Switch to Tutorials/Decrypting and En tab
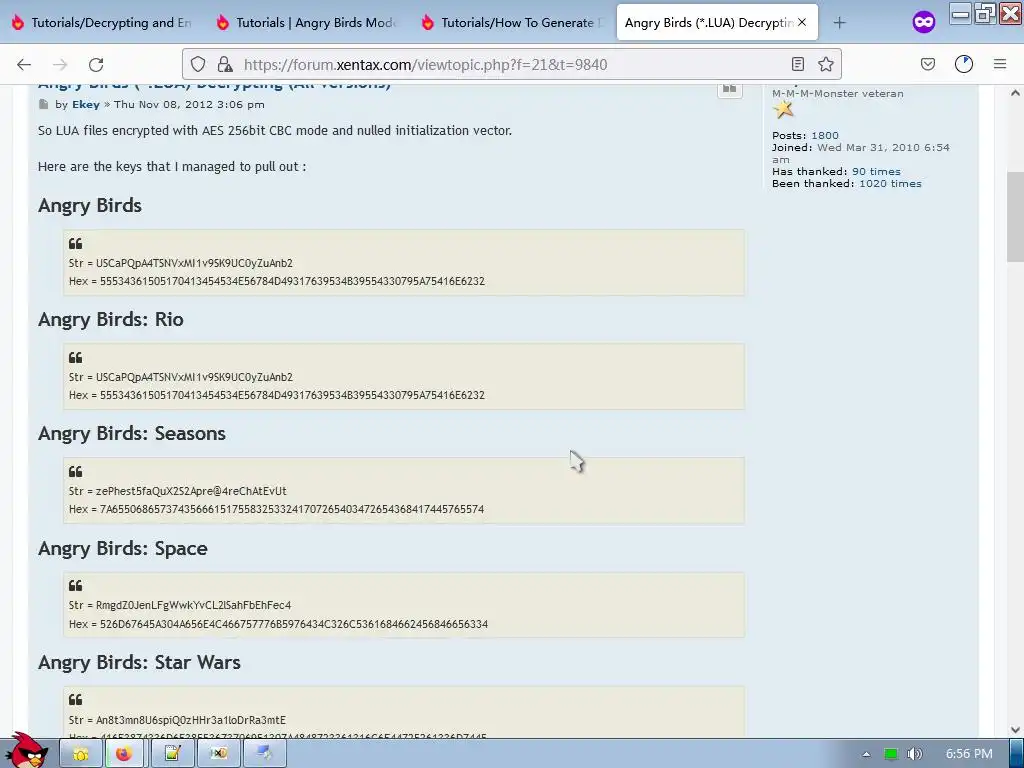This screenshot has height=768, width=1024. tap(102, 23)
